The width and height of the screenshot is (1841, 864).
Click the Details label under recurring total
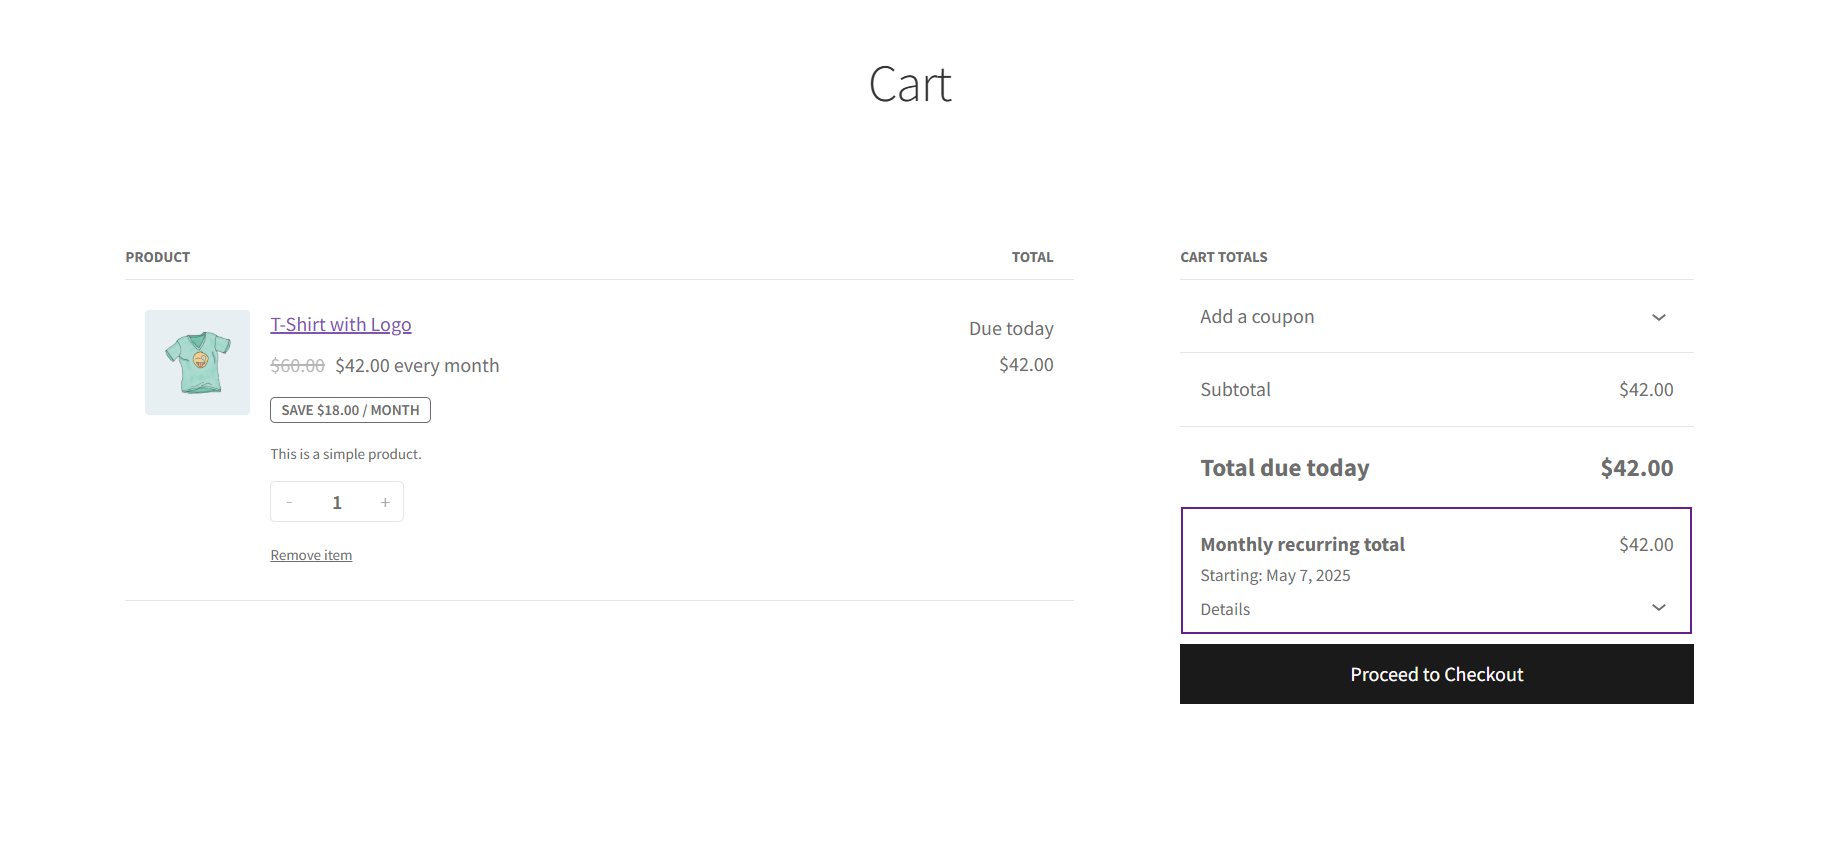[1225, 609]
